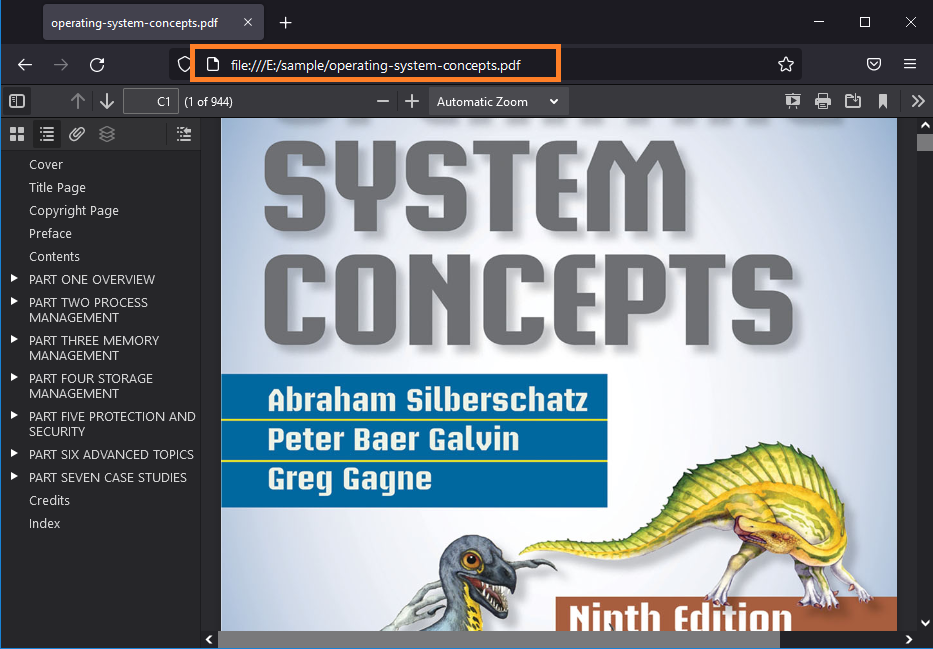Open the PDF tools double-chevron menu
This screenshot has width=933, height=649.
point(918,101)
